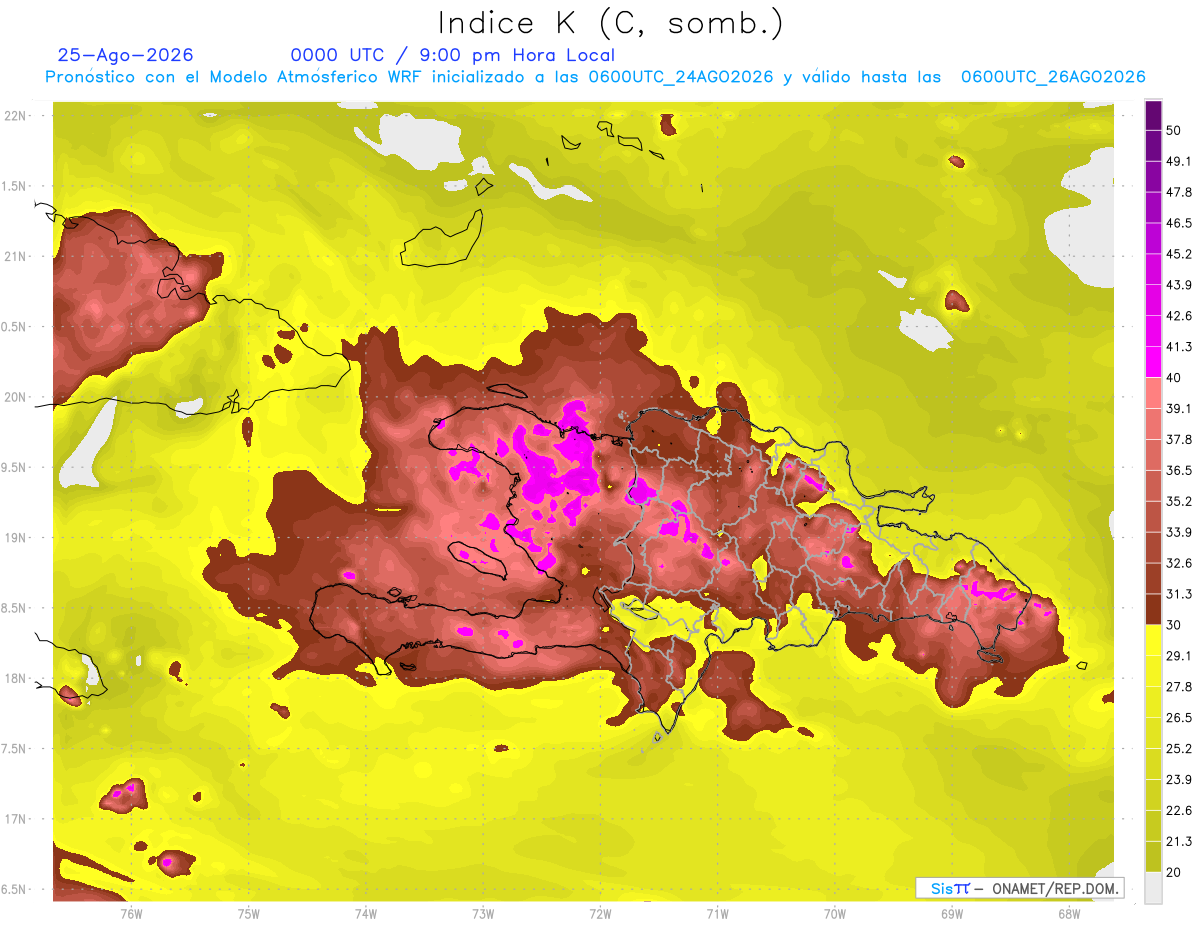Click the colorbar value "32.6"
This screenshot has height=927, width=1200.
coord(1178,563)
